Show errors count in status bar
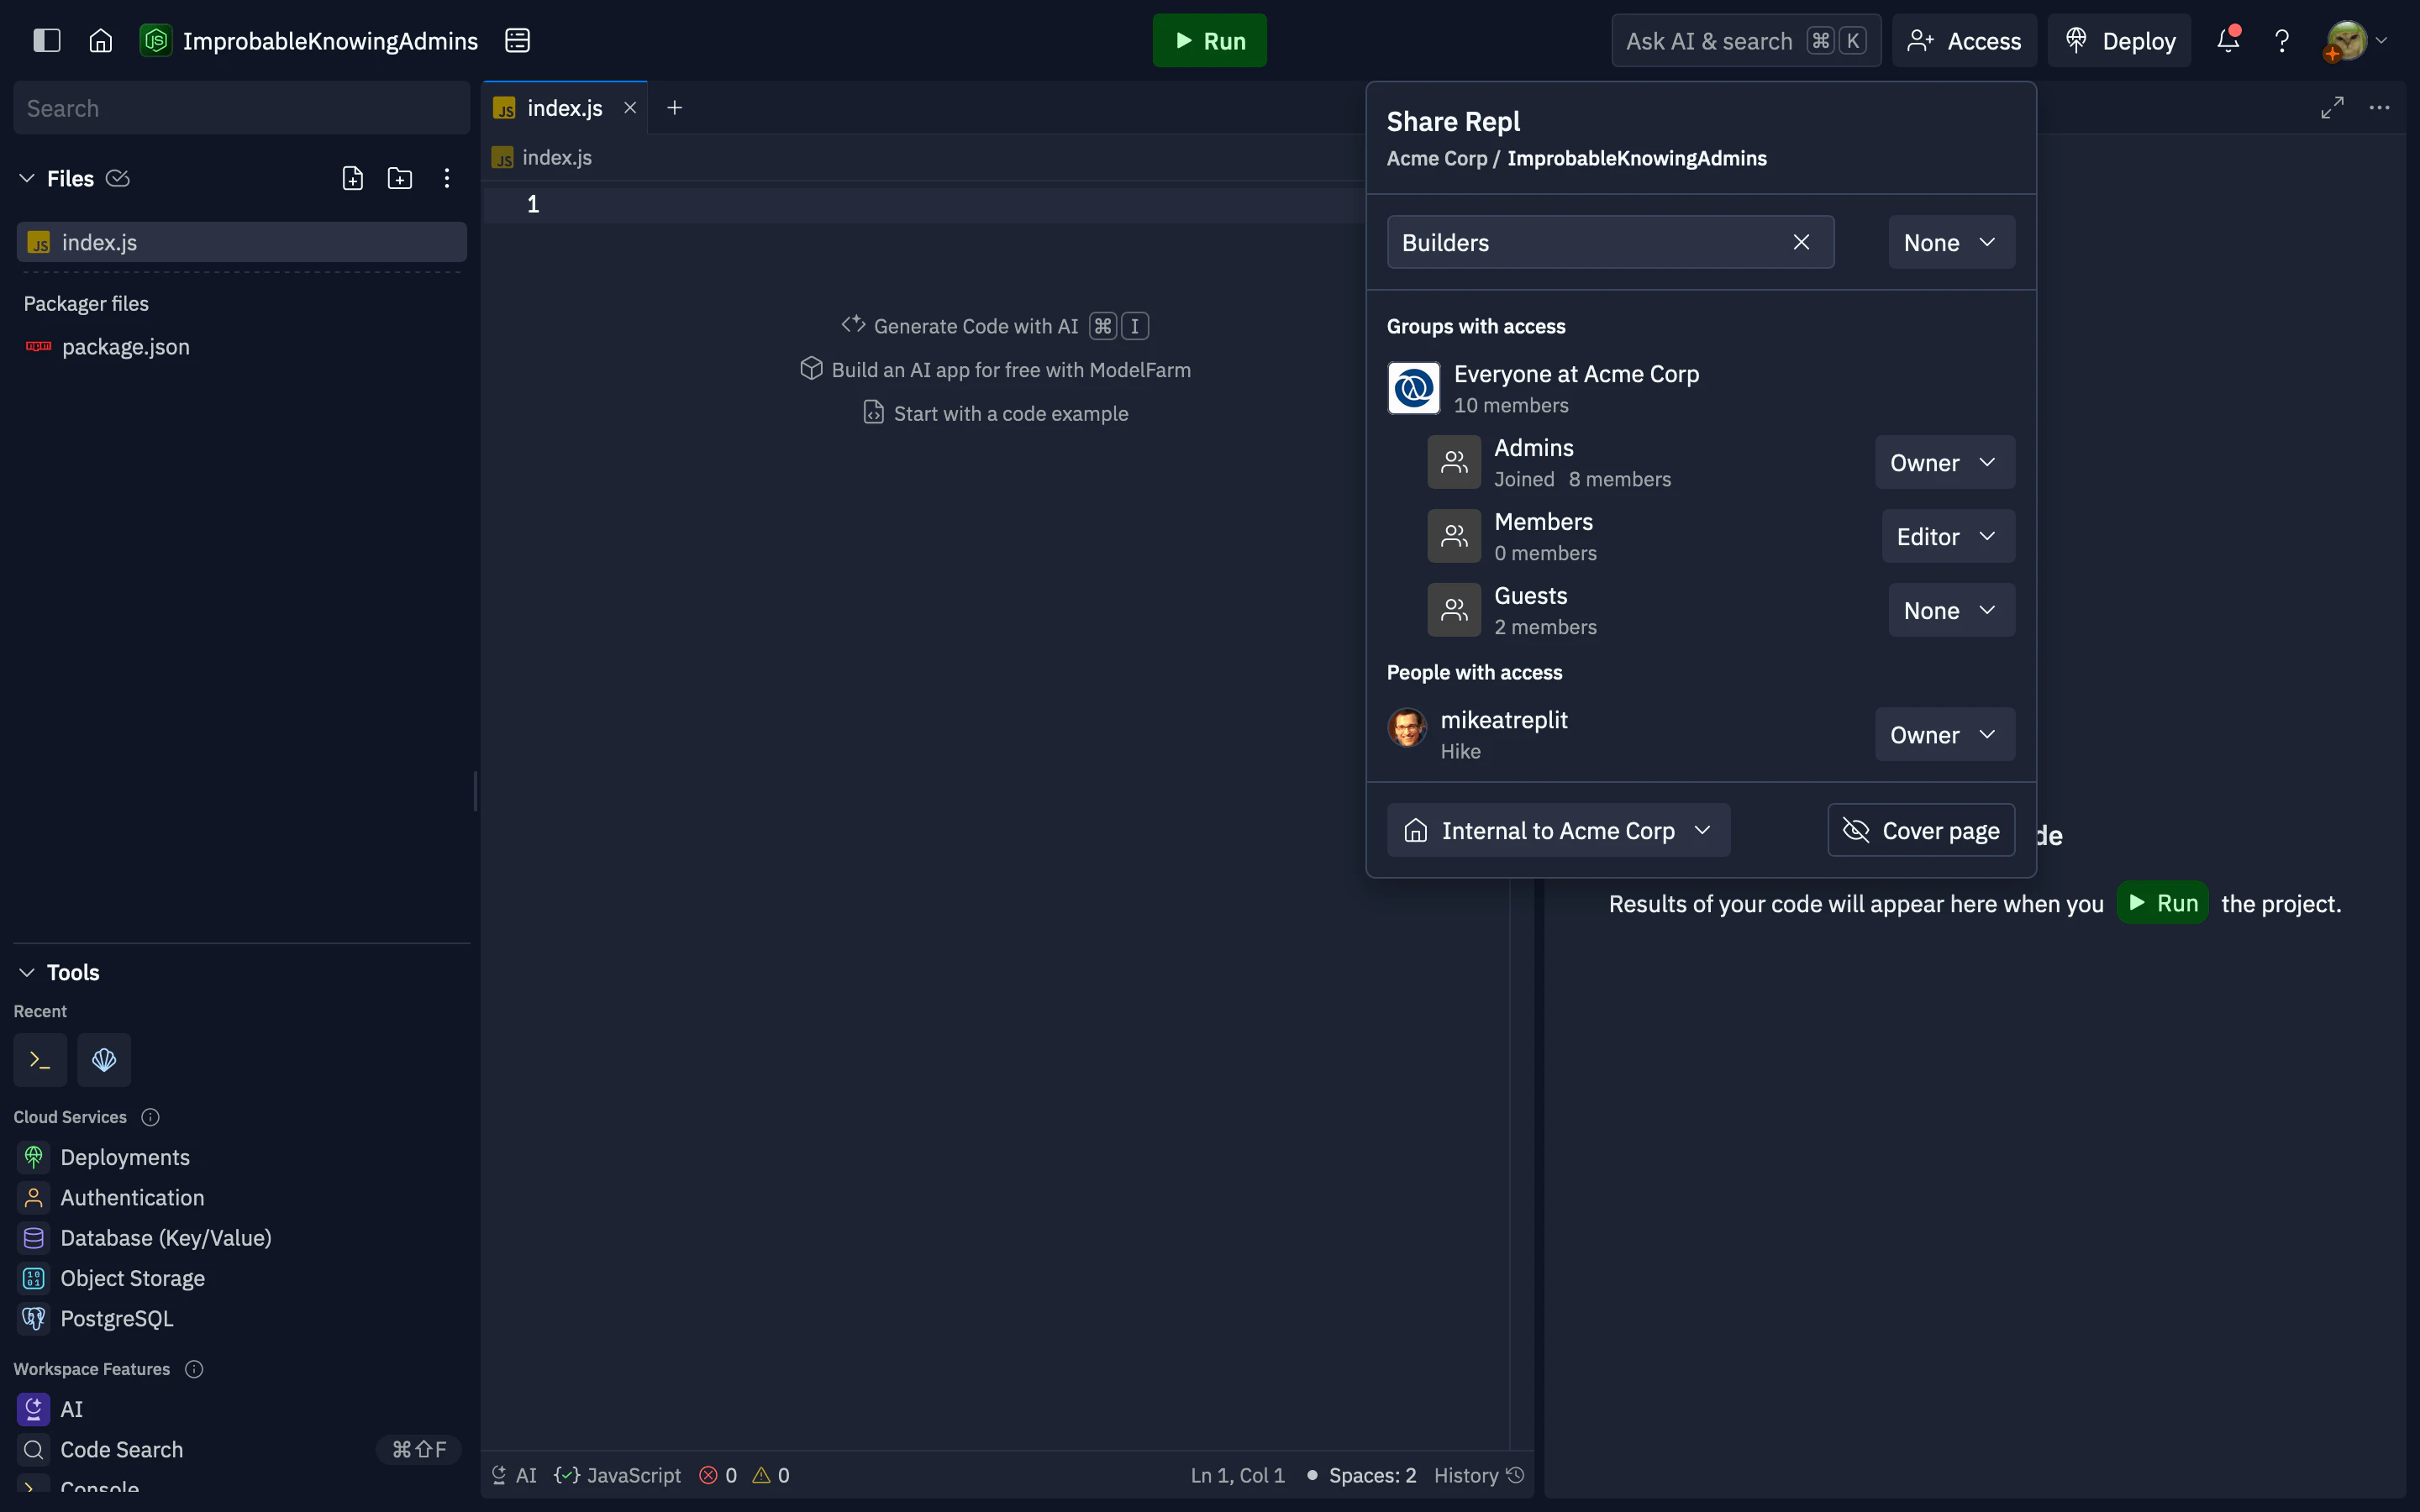This screenshot has height=1512, width=2420. (718, 1475)
